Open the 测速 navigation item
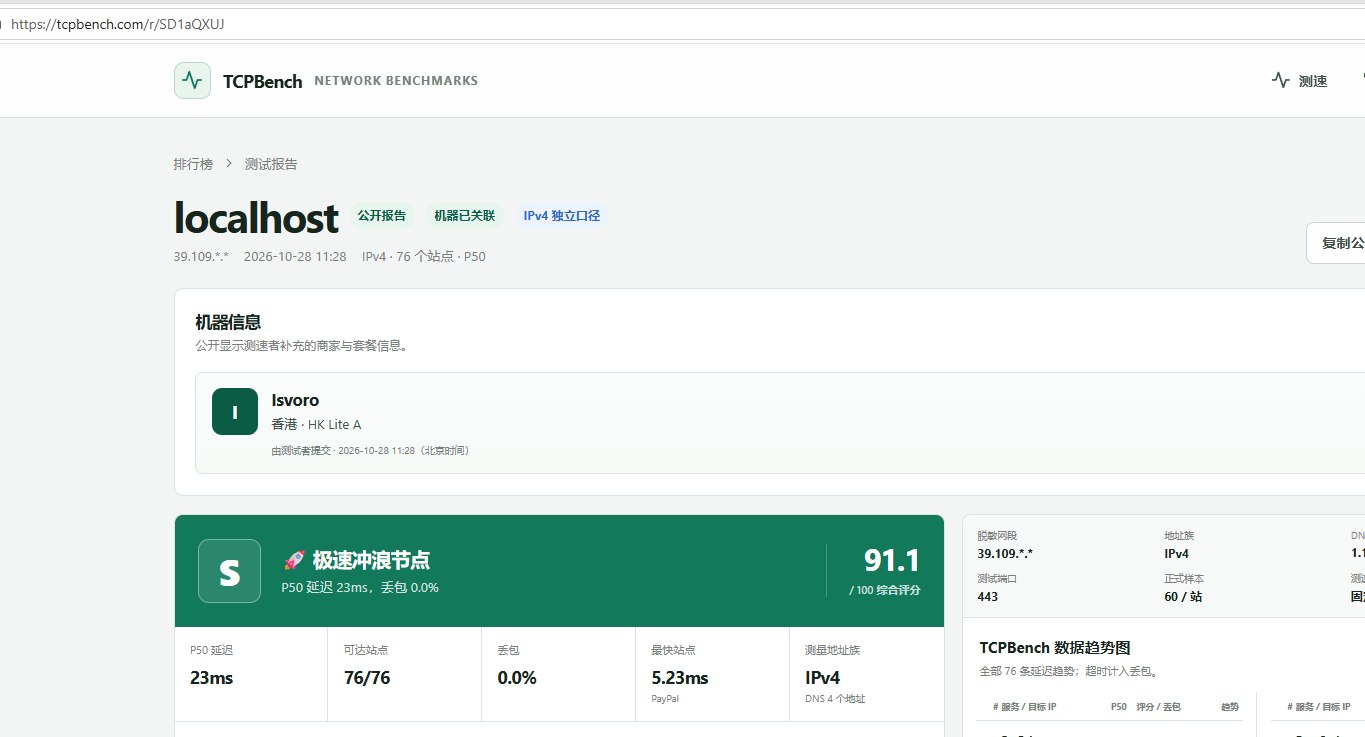Image resolution: width=1365 pixels, height=737 pixels. point(1299,81)
